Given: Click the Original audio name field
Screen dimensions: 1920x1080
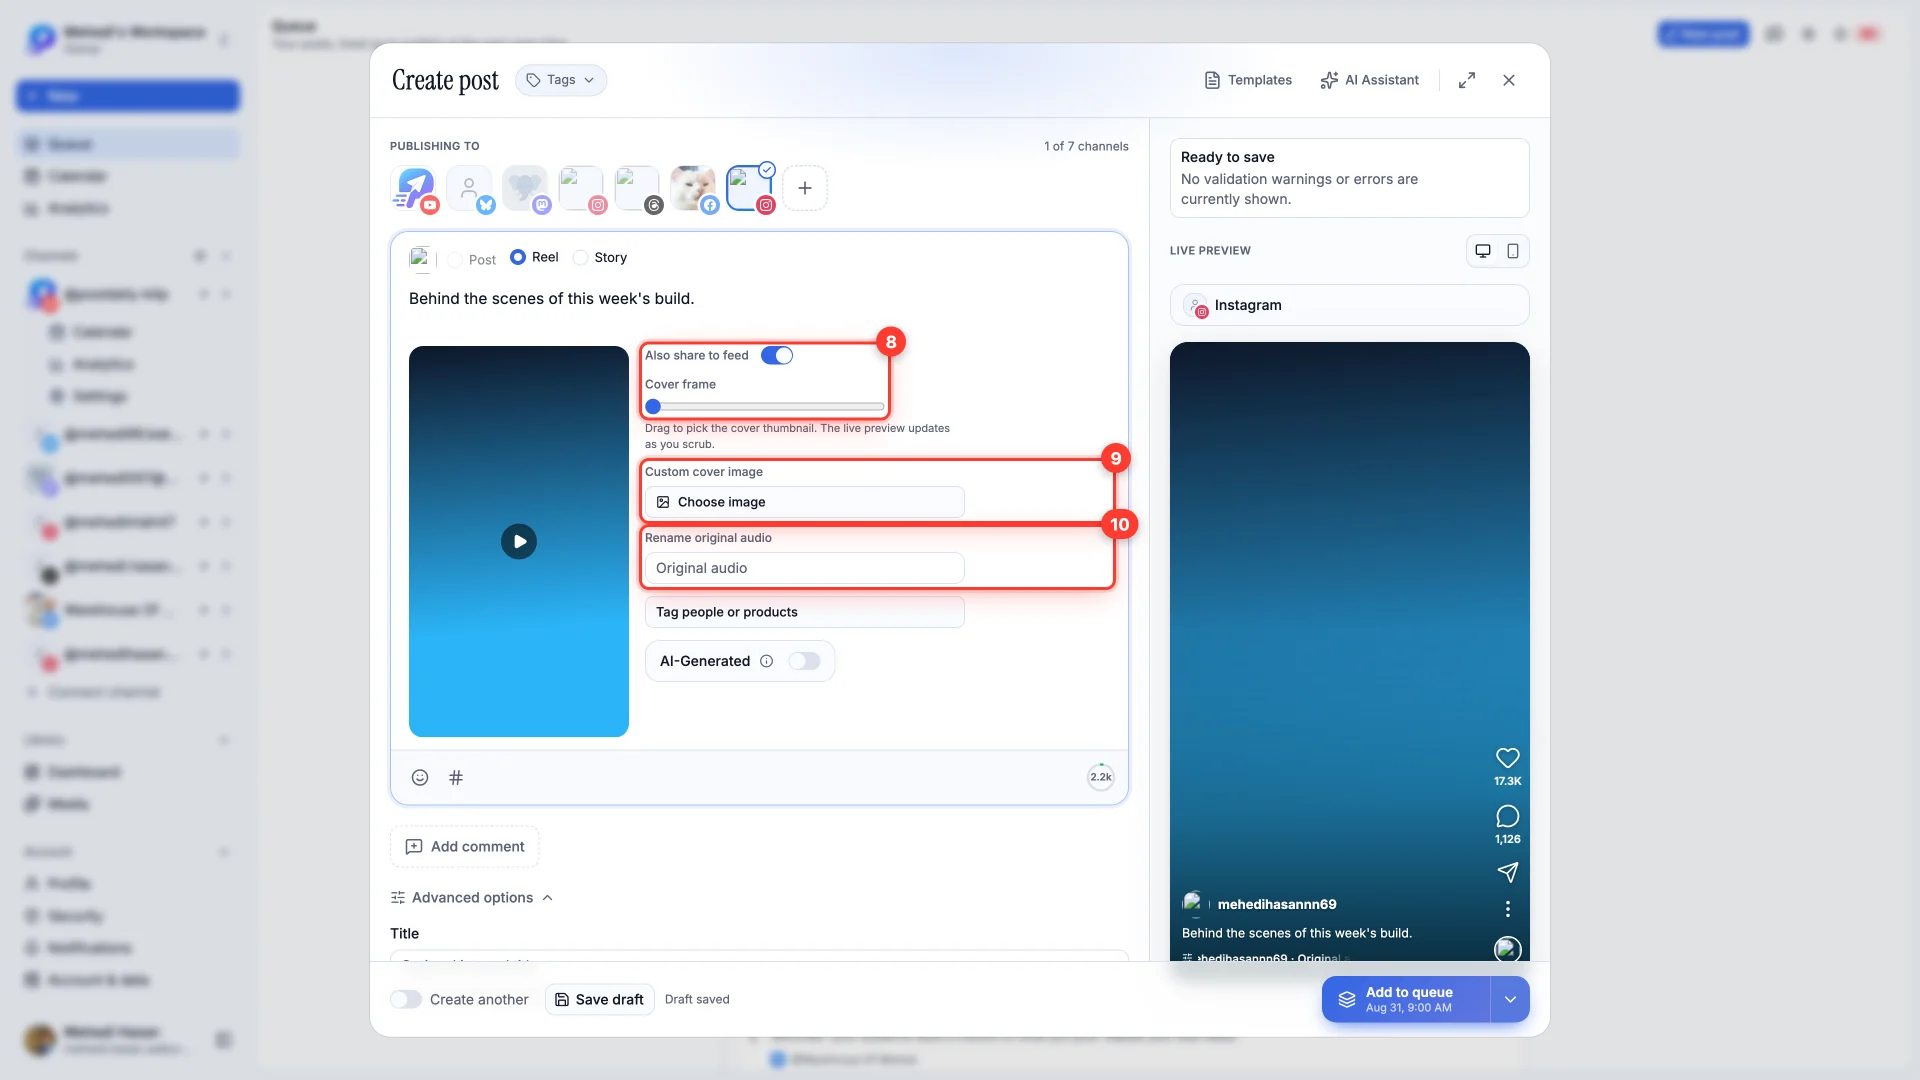Looking at the screenshot, I should pyautogui.click(x=805, y=568).
